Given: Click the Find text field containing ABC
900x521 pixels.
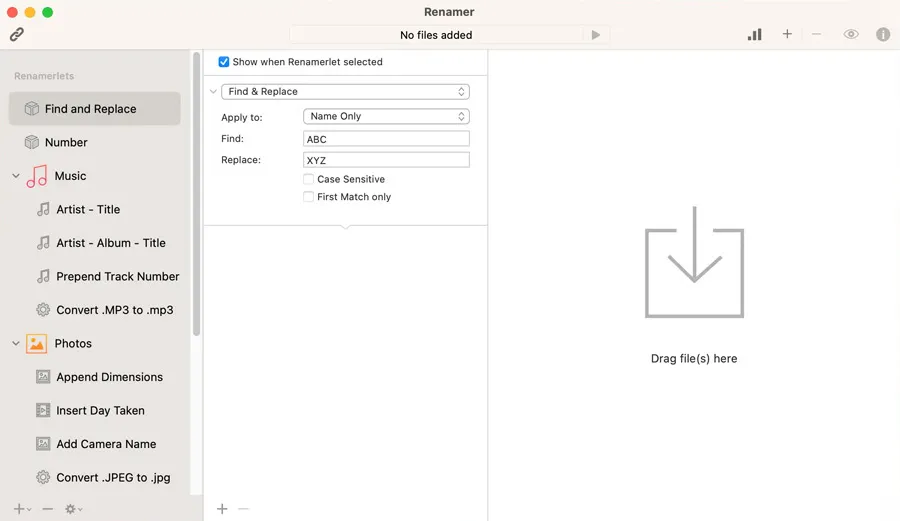Looking at the screenshot, I should [x=386, y=140].
